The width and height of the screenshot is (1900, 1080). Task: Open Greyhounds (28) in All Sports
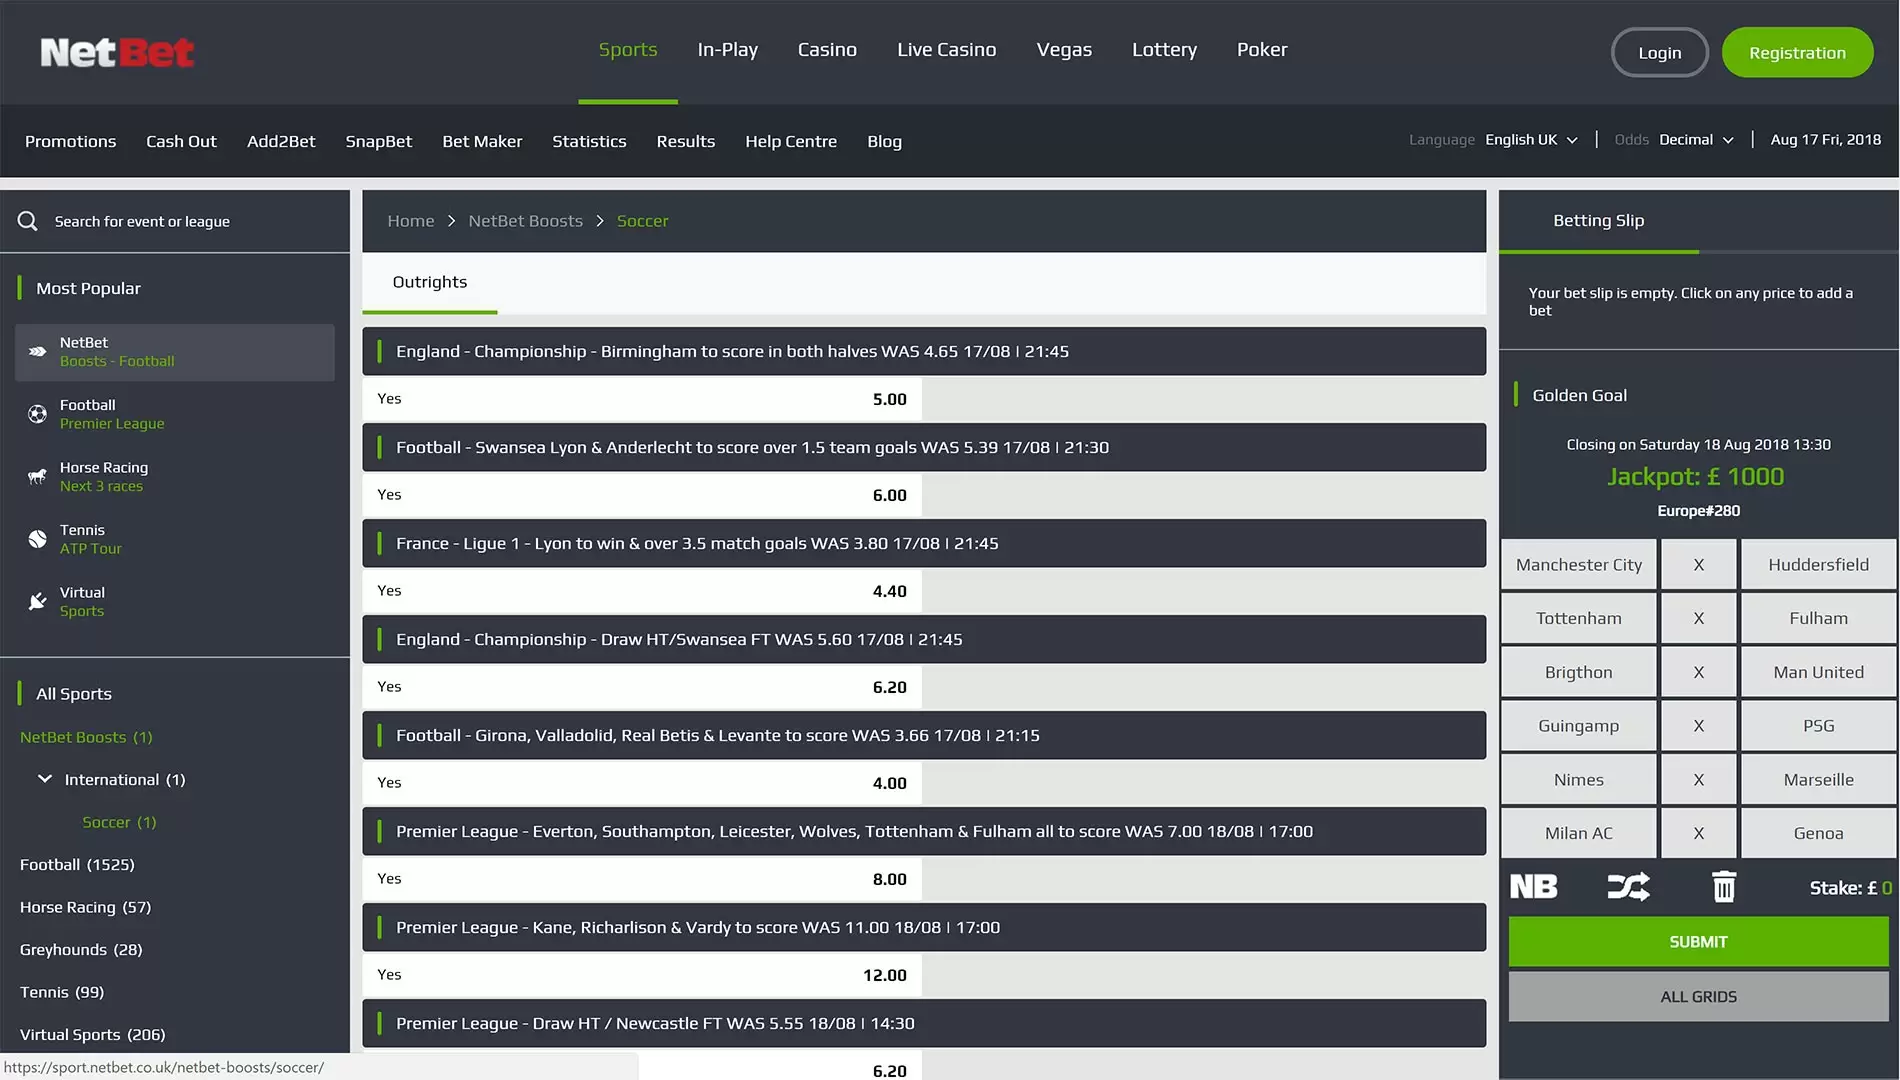[x=81, y=949]
